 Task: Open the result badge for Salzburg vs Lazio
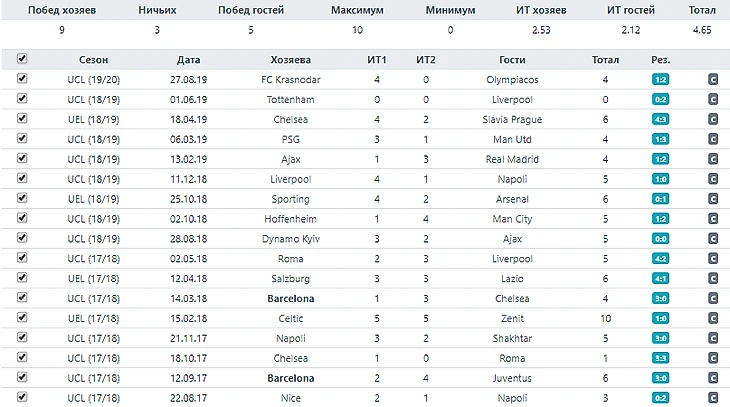(x=660, y=278)
